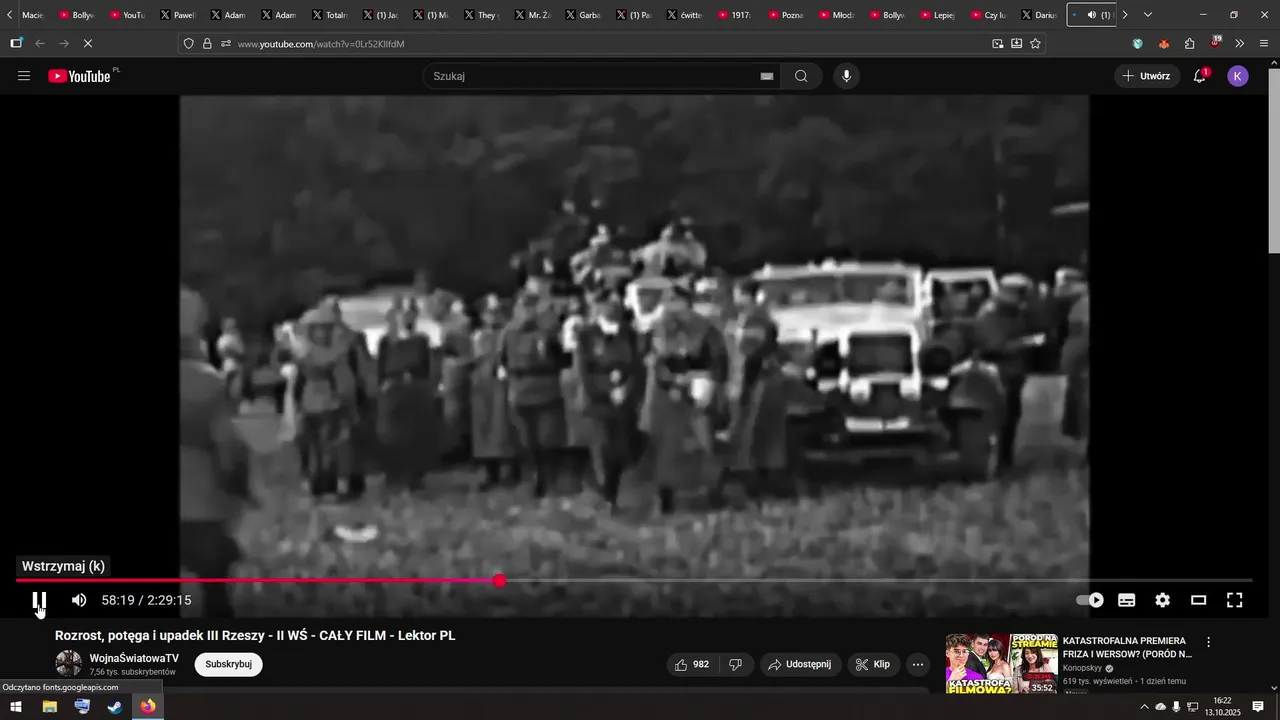The width and height of the screenshot is (1280, 720).
Task: Dislike the video with thumbs down
Action: coord(736,664)
